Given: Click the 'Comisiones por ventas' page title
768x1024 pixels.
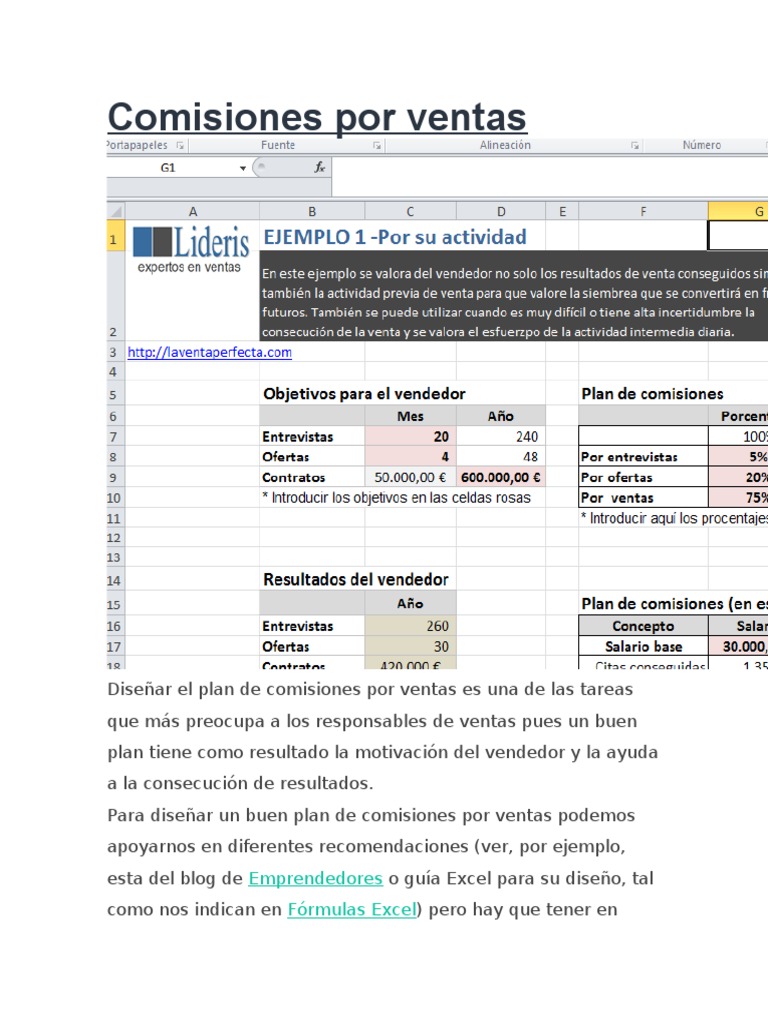Looking at the screenshot, I should [317, 118].
